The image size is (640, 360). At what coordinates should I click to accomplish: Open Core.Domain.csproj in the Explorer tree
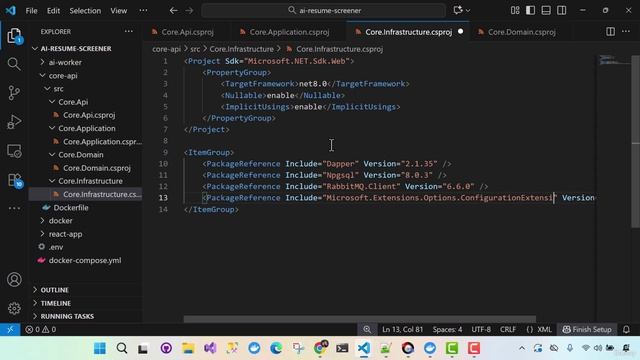tap(97, 168)
